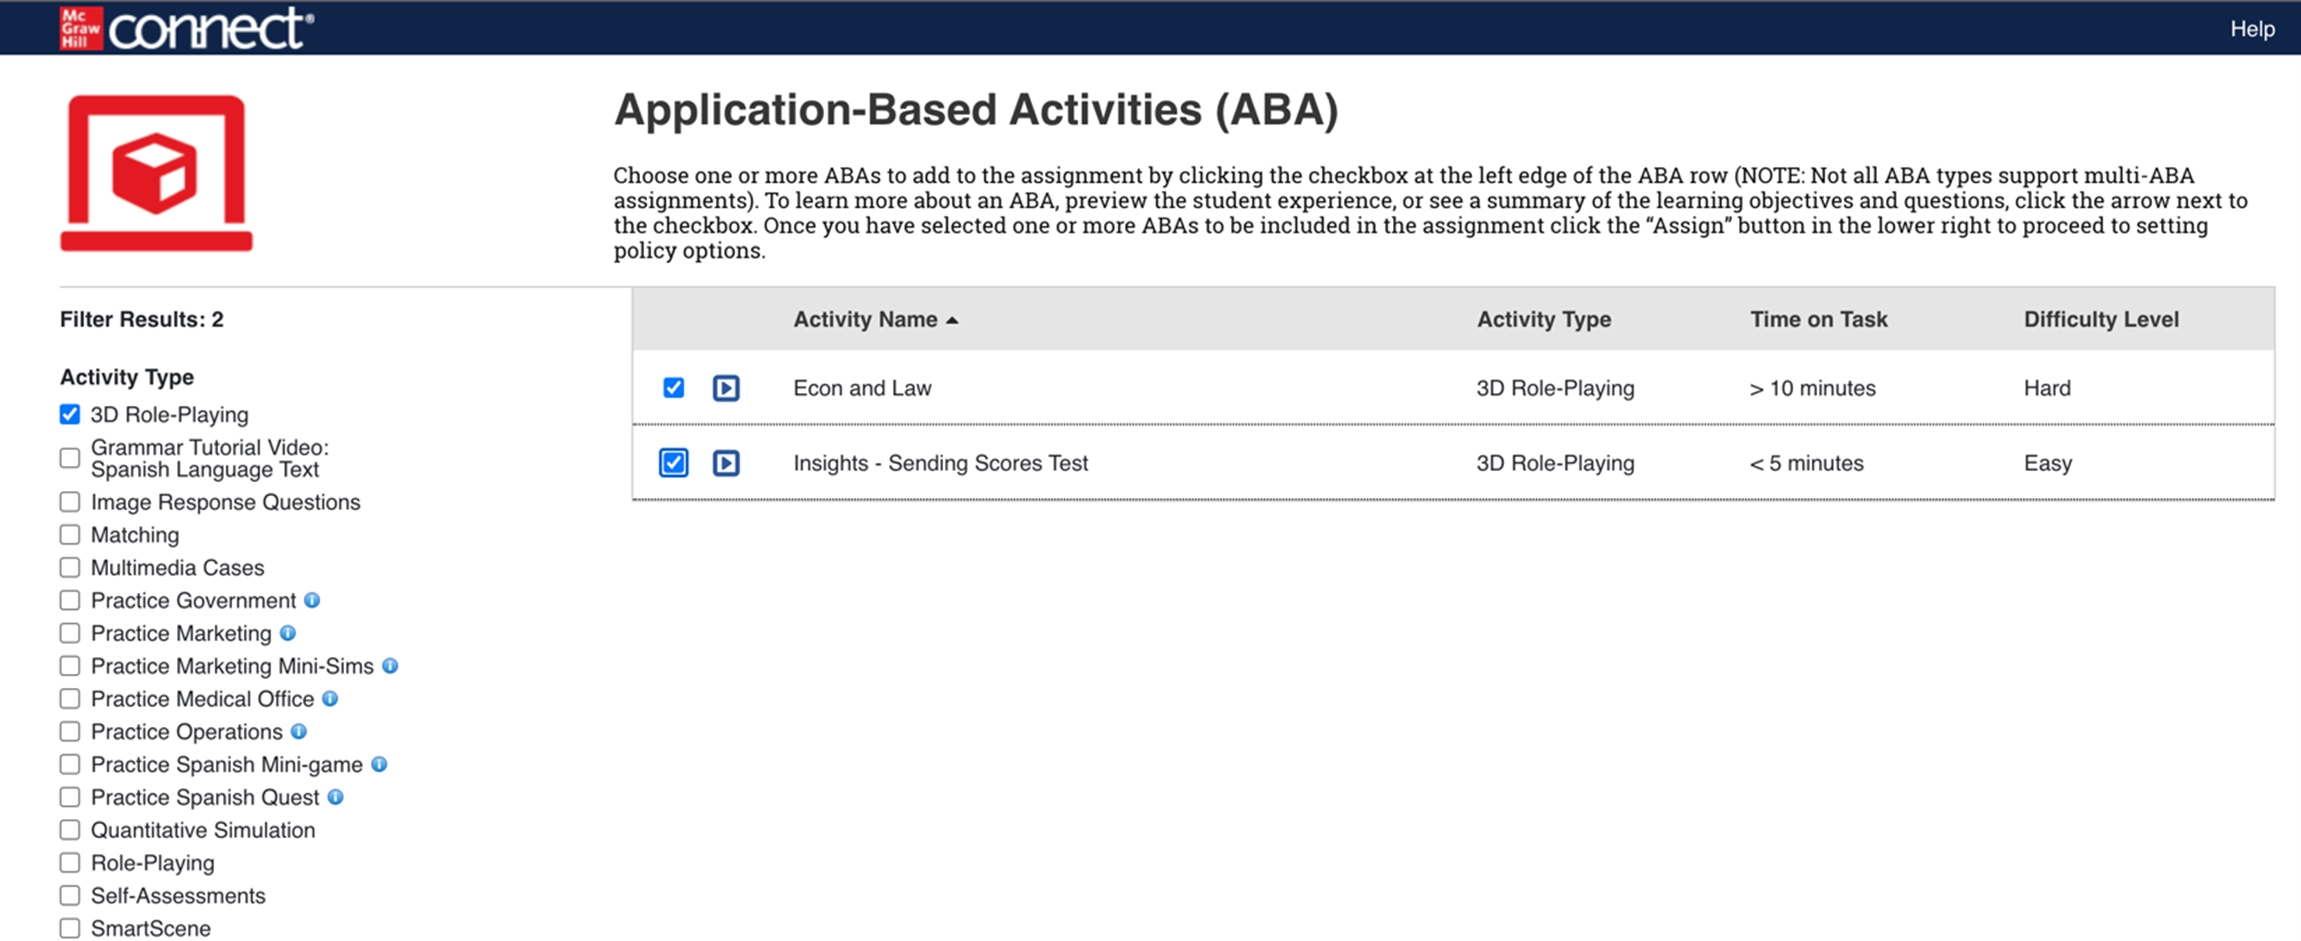2301x941 pixels.
Task: Open info icon beside Practice Marketing
Action: pos(288,633)
